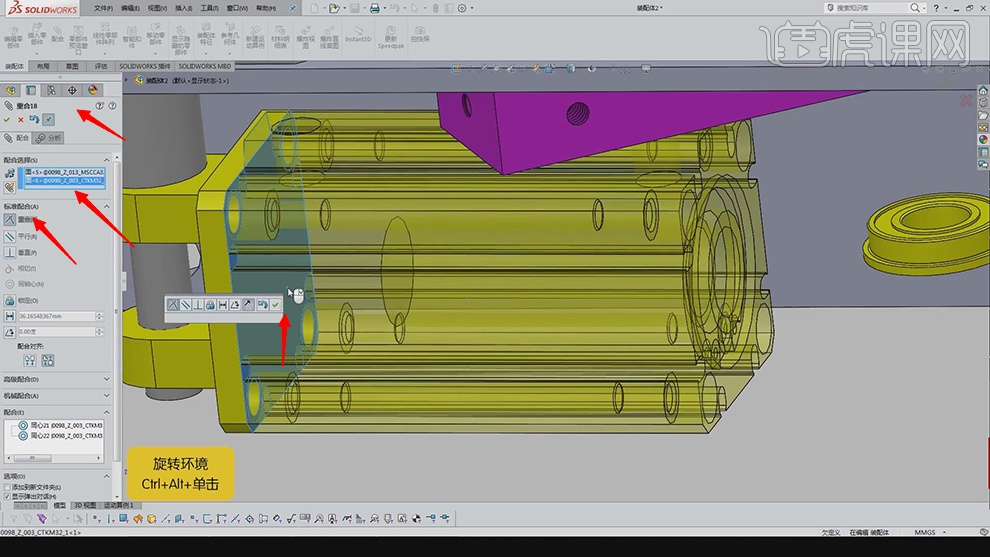The image size is (990, 557).
Task: Enable 添加到新文件夹 checkbox
Action: click(x=7, y=486)
